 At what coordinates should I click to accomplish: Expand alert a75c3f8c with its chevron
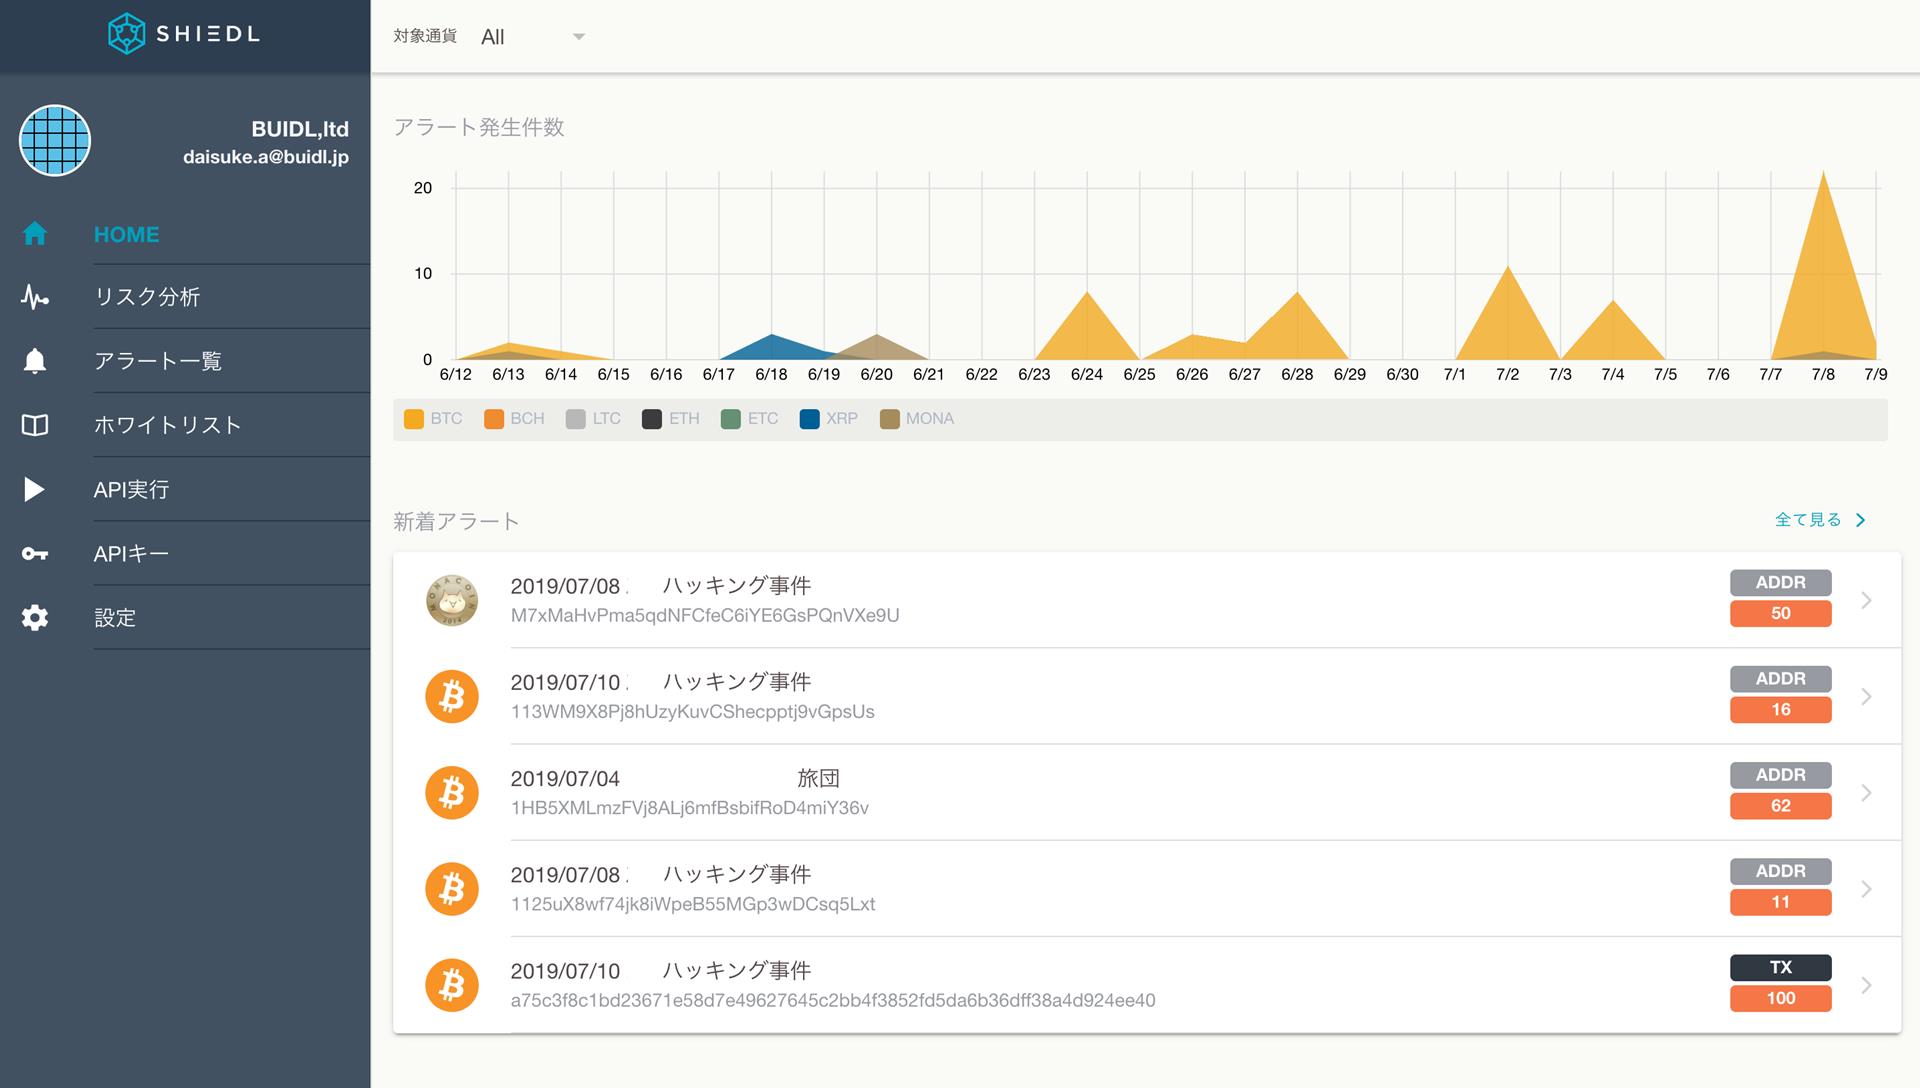coord(1866,985)
